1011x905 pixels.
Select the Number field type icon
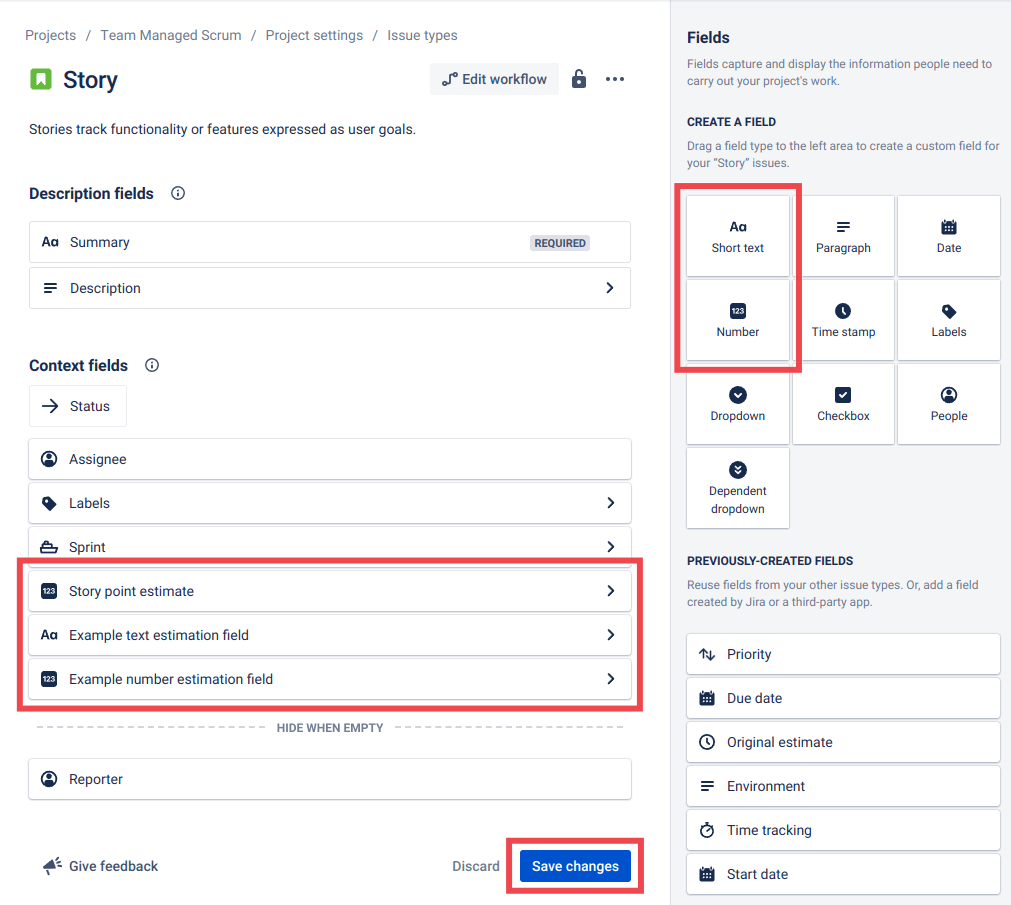coord(737,319)
